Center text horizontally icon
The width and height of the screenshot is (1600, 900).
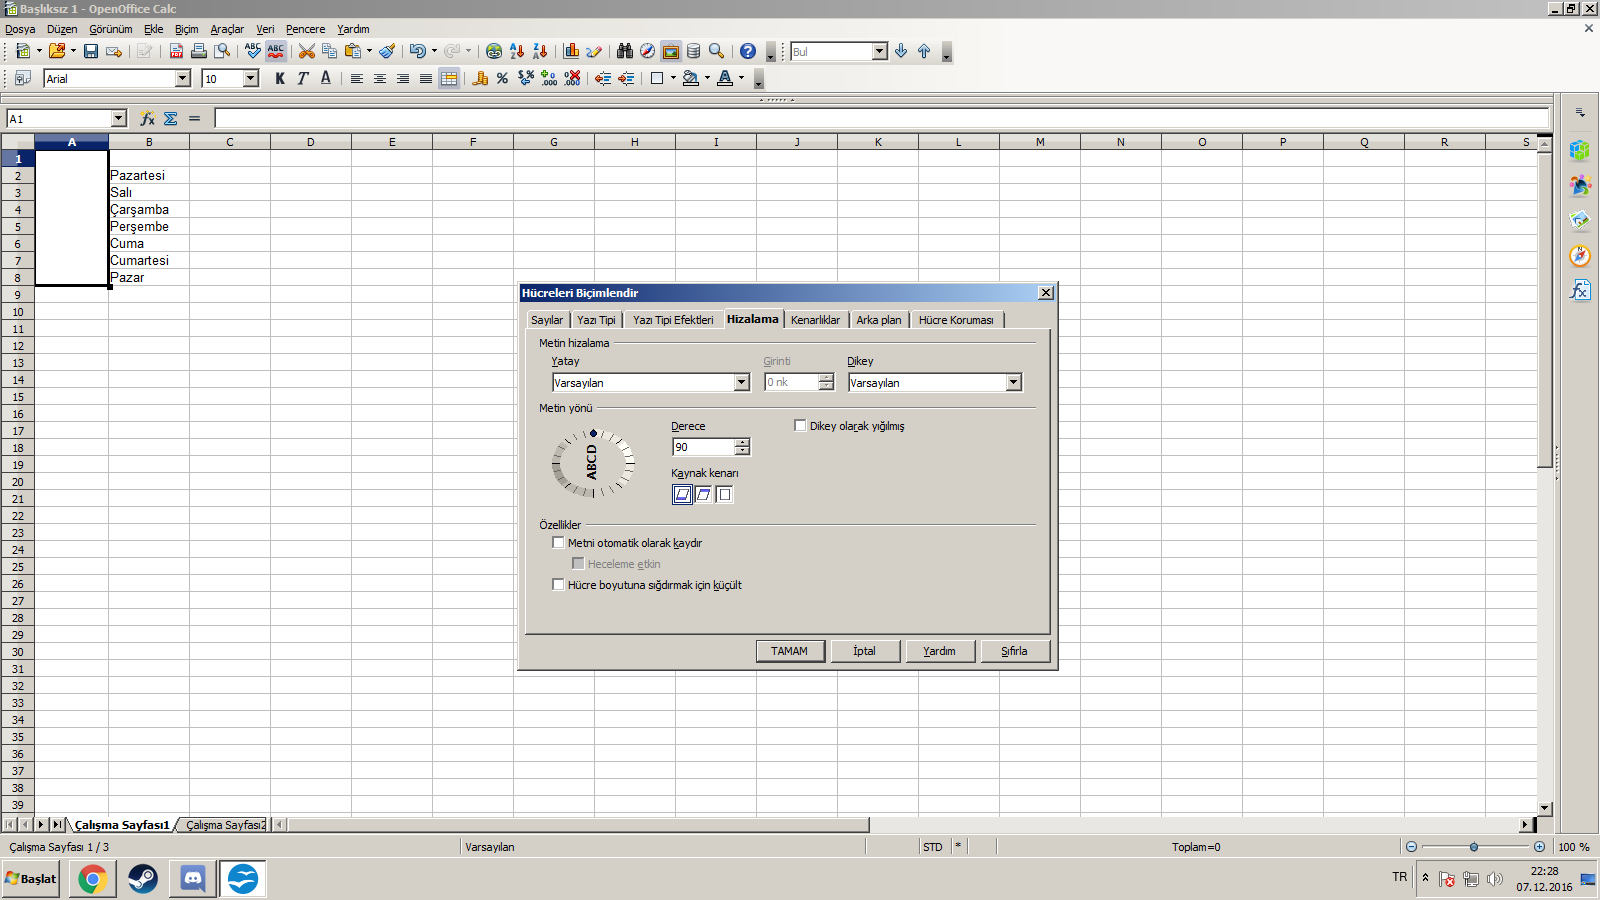click(x=380, y=78)
